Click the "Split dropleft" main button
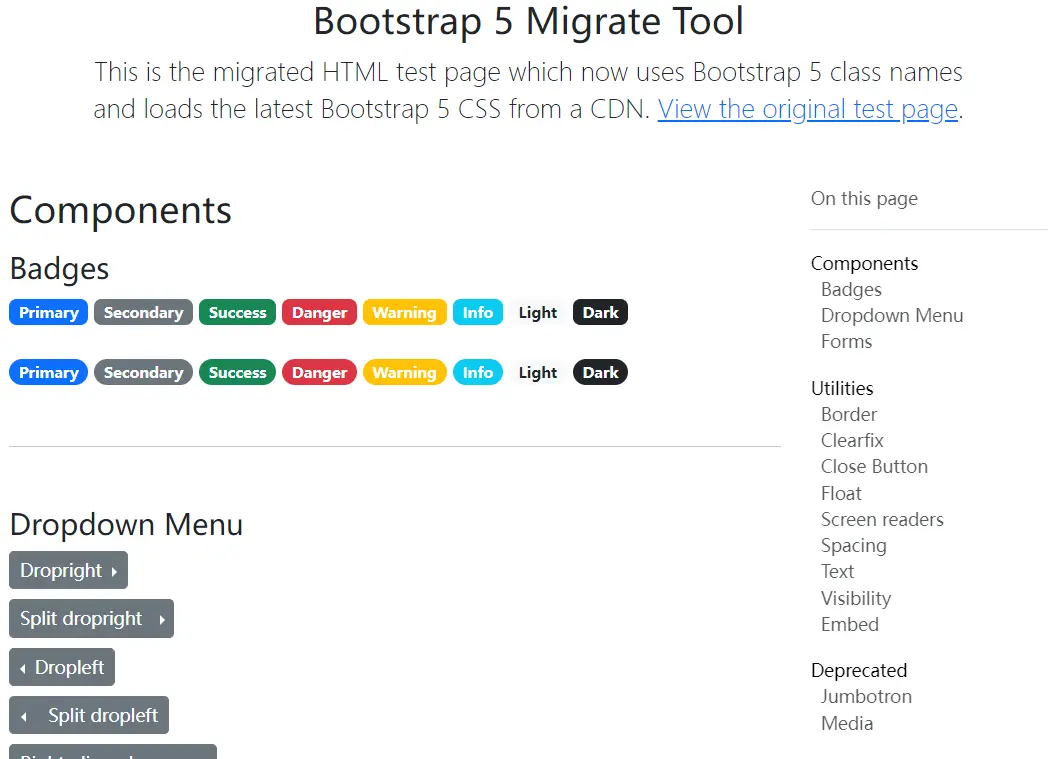This screenshot has height=759, width=1059. pyautogui.click(x=103, y=715)
